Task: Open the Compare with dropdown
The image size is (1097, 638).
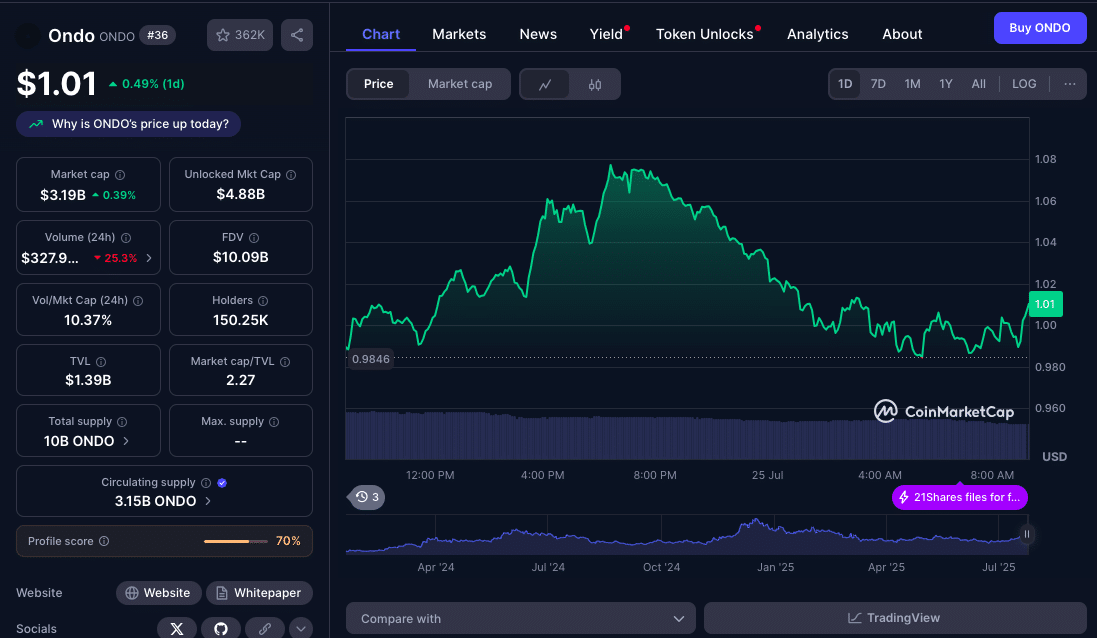Action: pyautogui.click(x=521, y=618)
